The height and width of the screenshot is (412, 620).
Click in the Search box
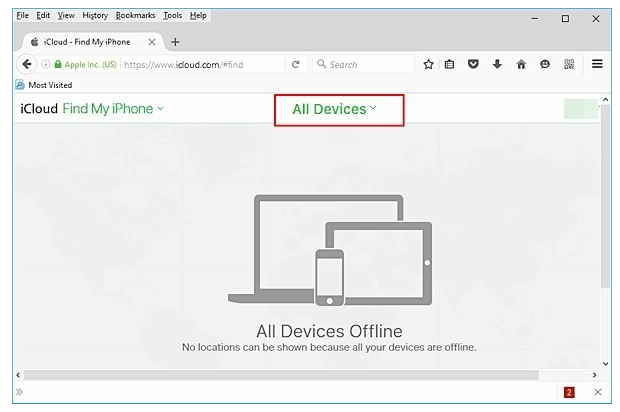pos(364,64)
